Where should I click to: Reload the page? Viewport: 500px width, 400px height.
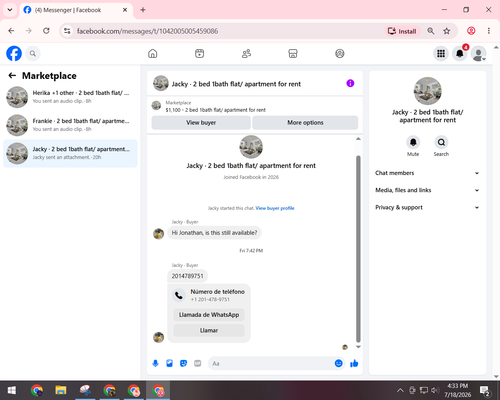pos(46,31)
